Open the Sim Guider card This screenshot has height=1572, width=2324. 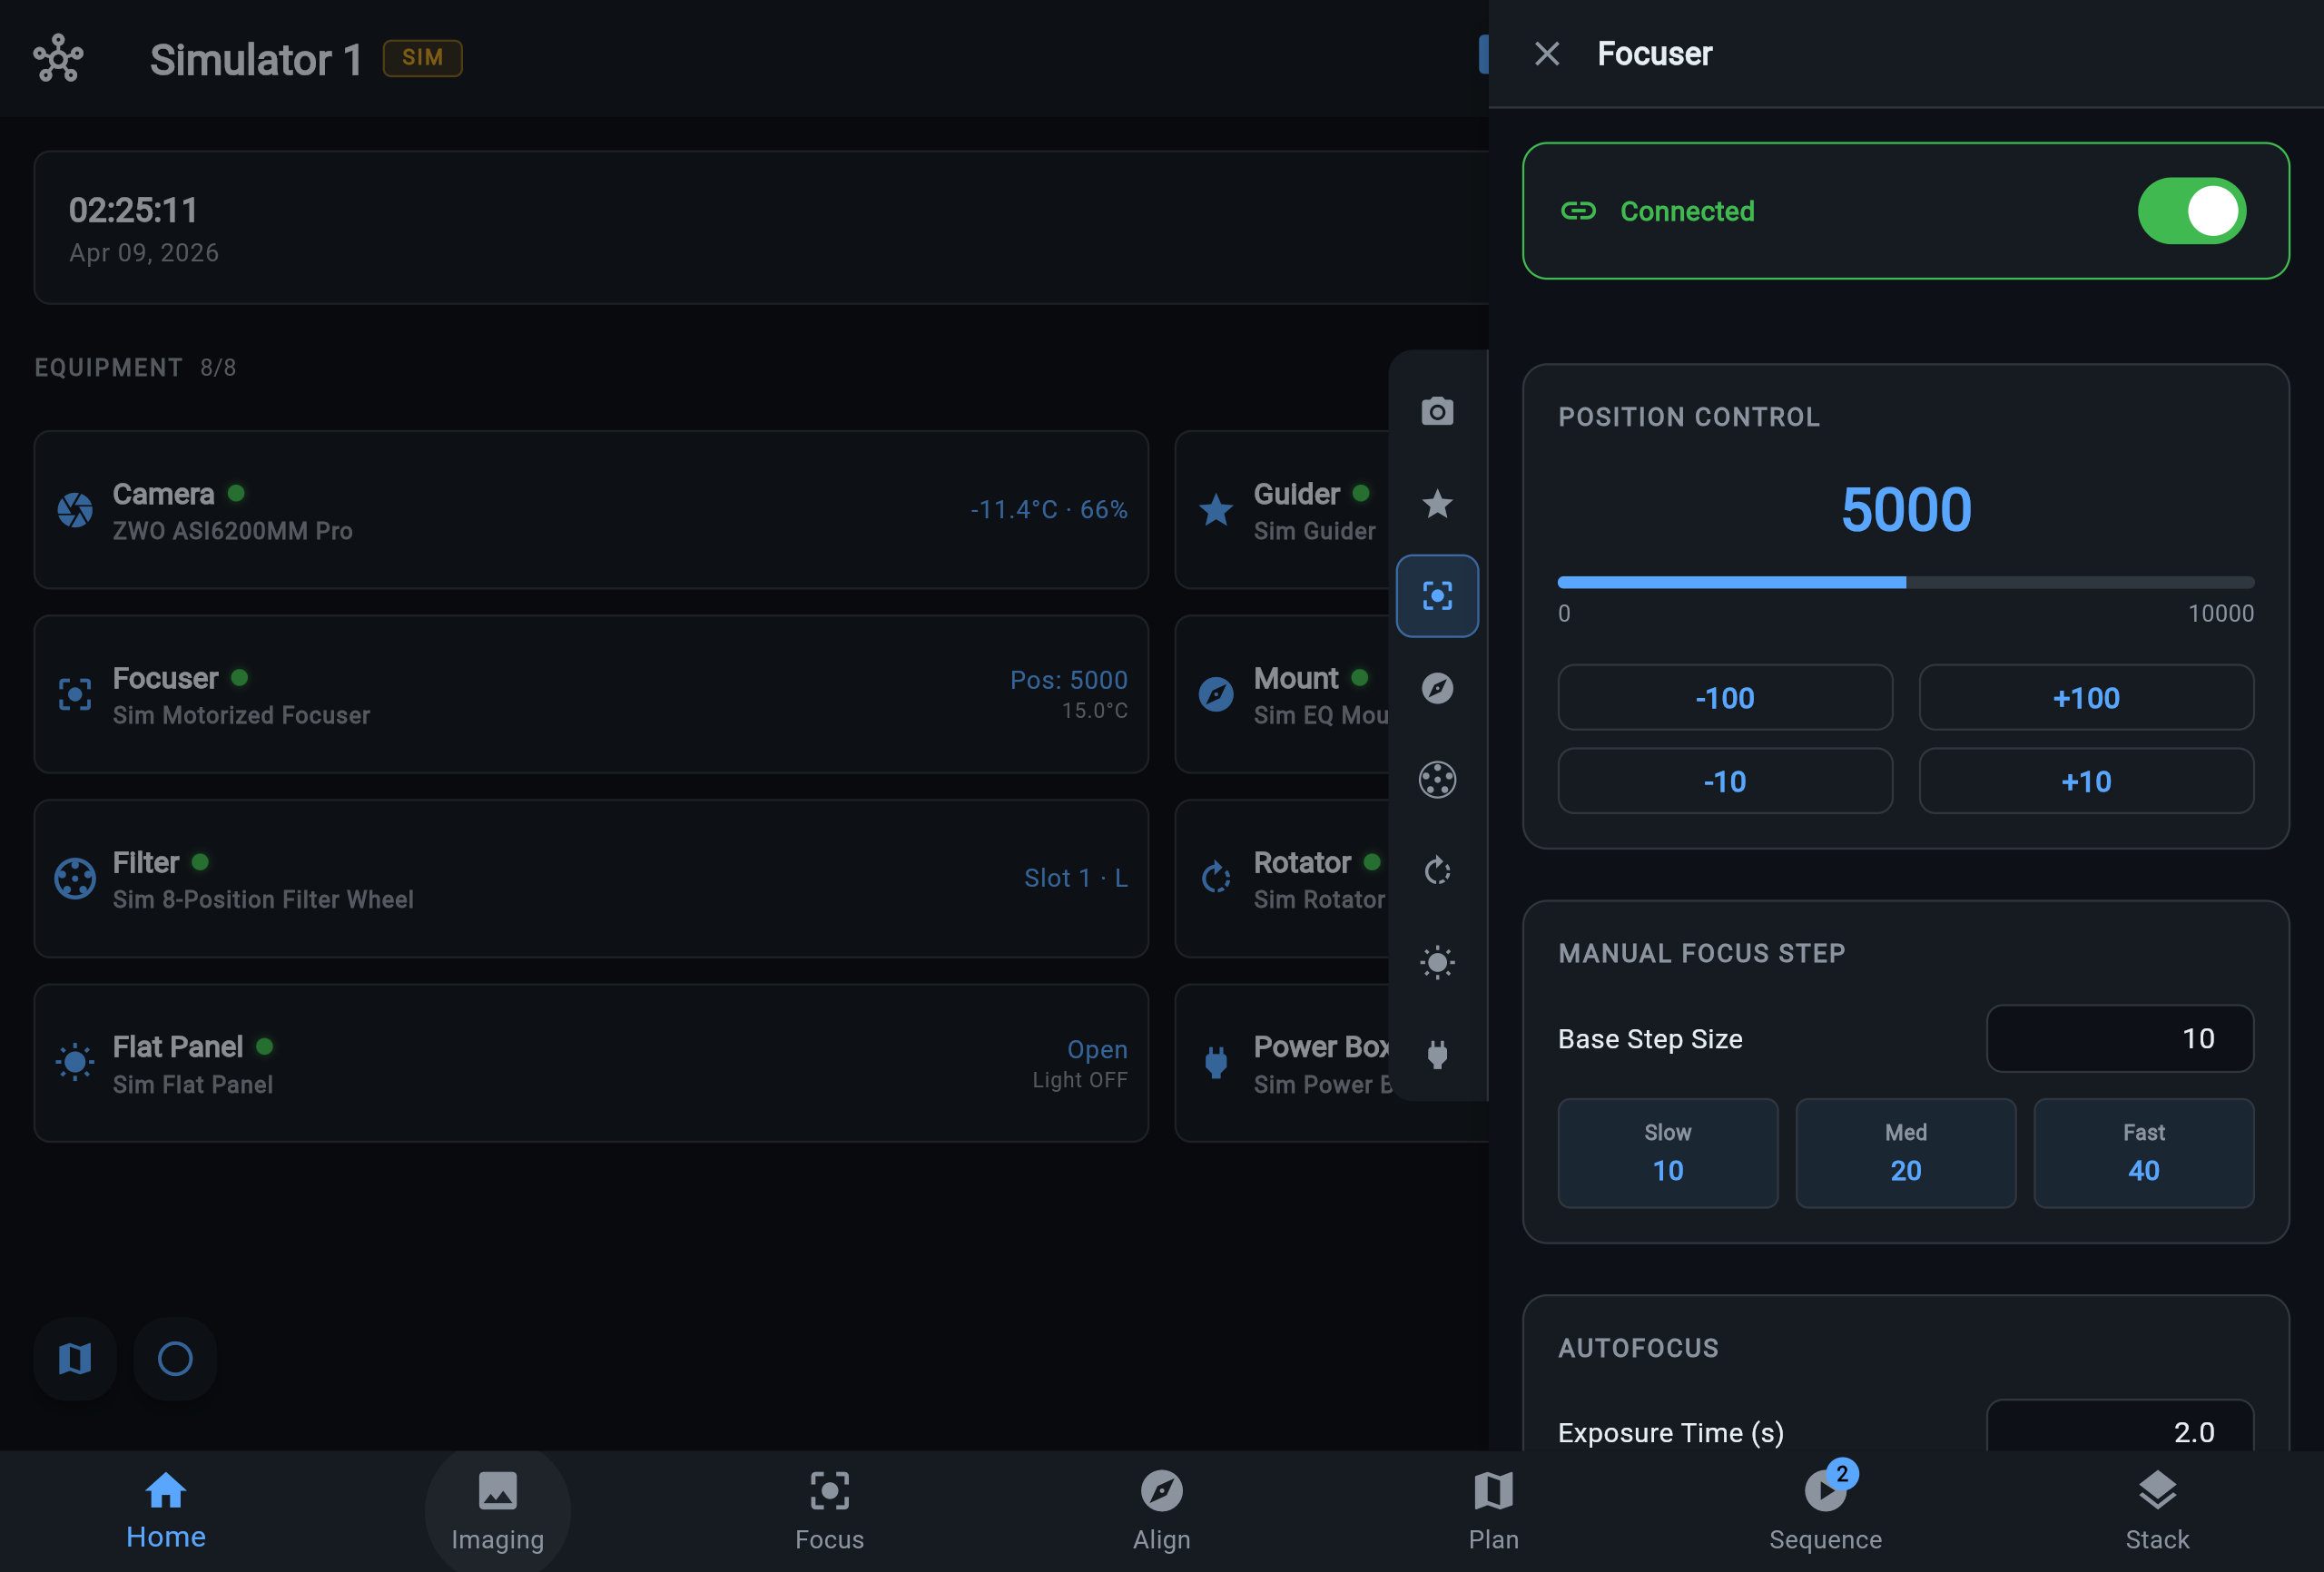click(1283, 510)
